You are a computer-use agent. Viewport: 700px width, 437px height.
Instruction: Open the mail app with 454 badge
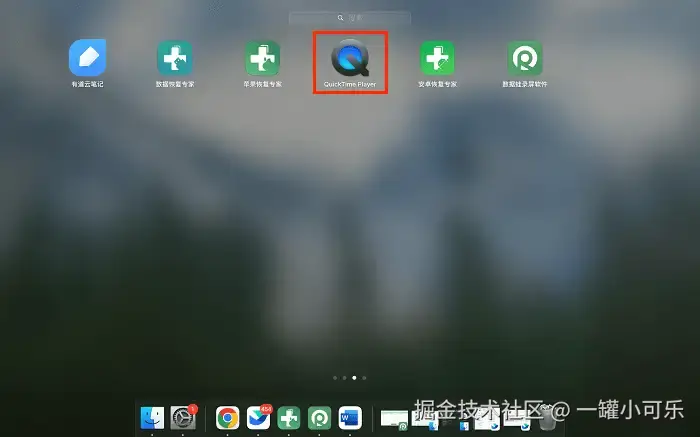(258, 418)
